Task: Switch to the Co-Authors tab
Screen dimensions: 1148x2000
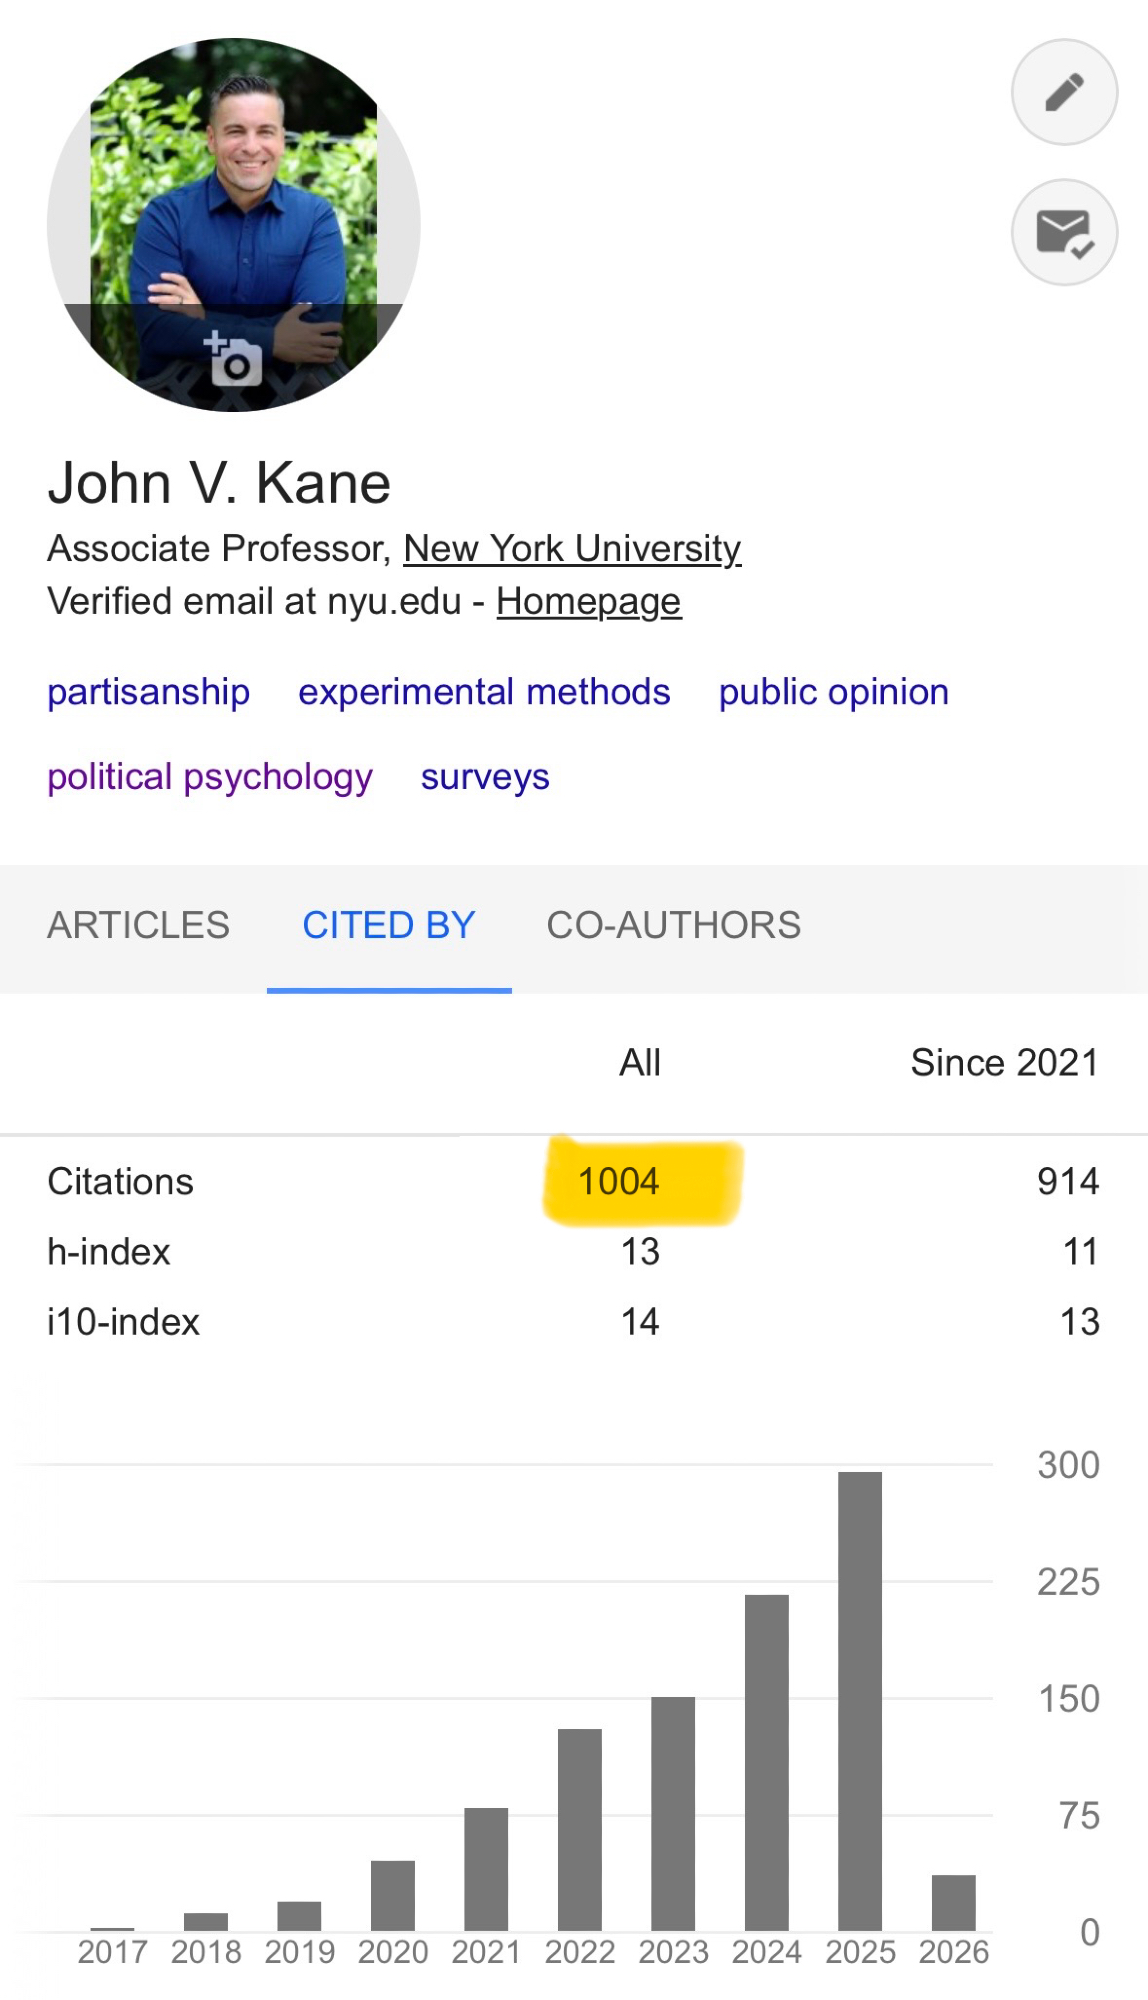Action: (673, 926)
